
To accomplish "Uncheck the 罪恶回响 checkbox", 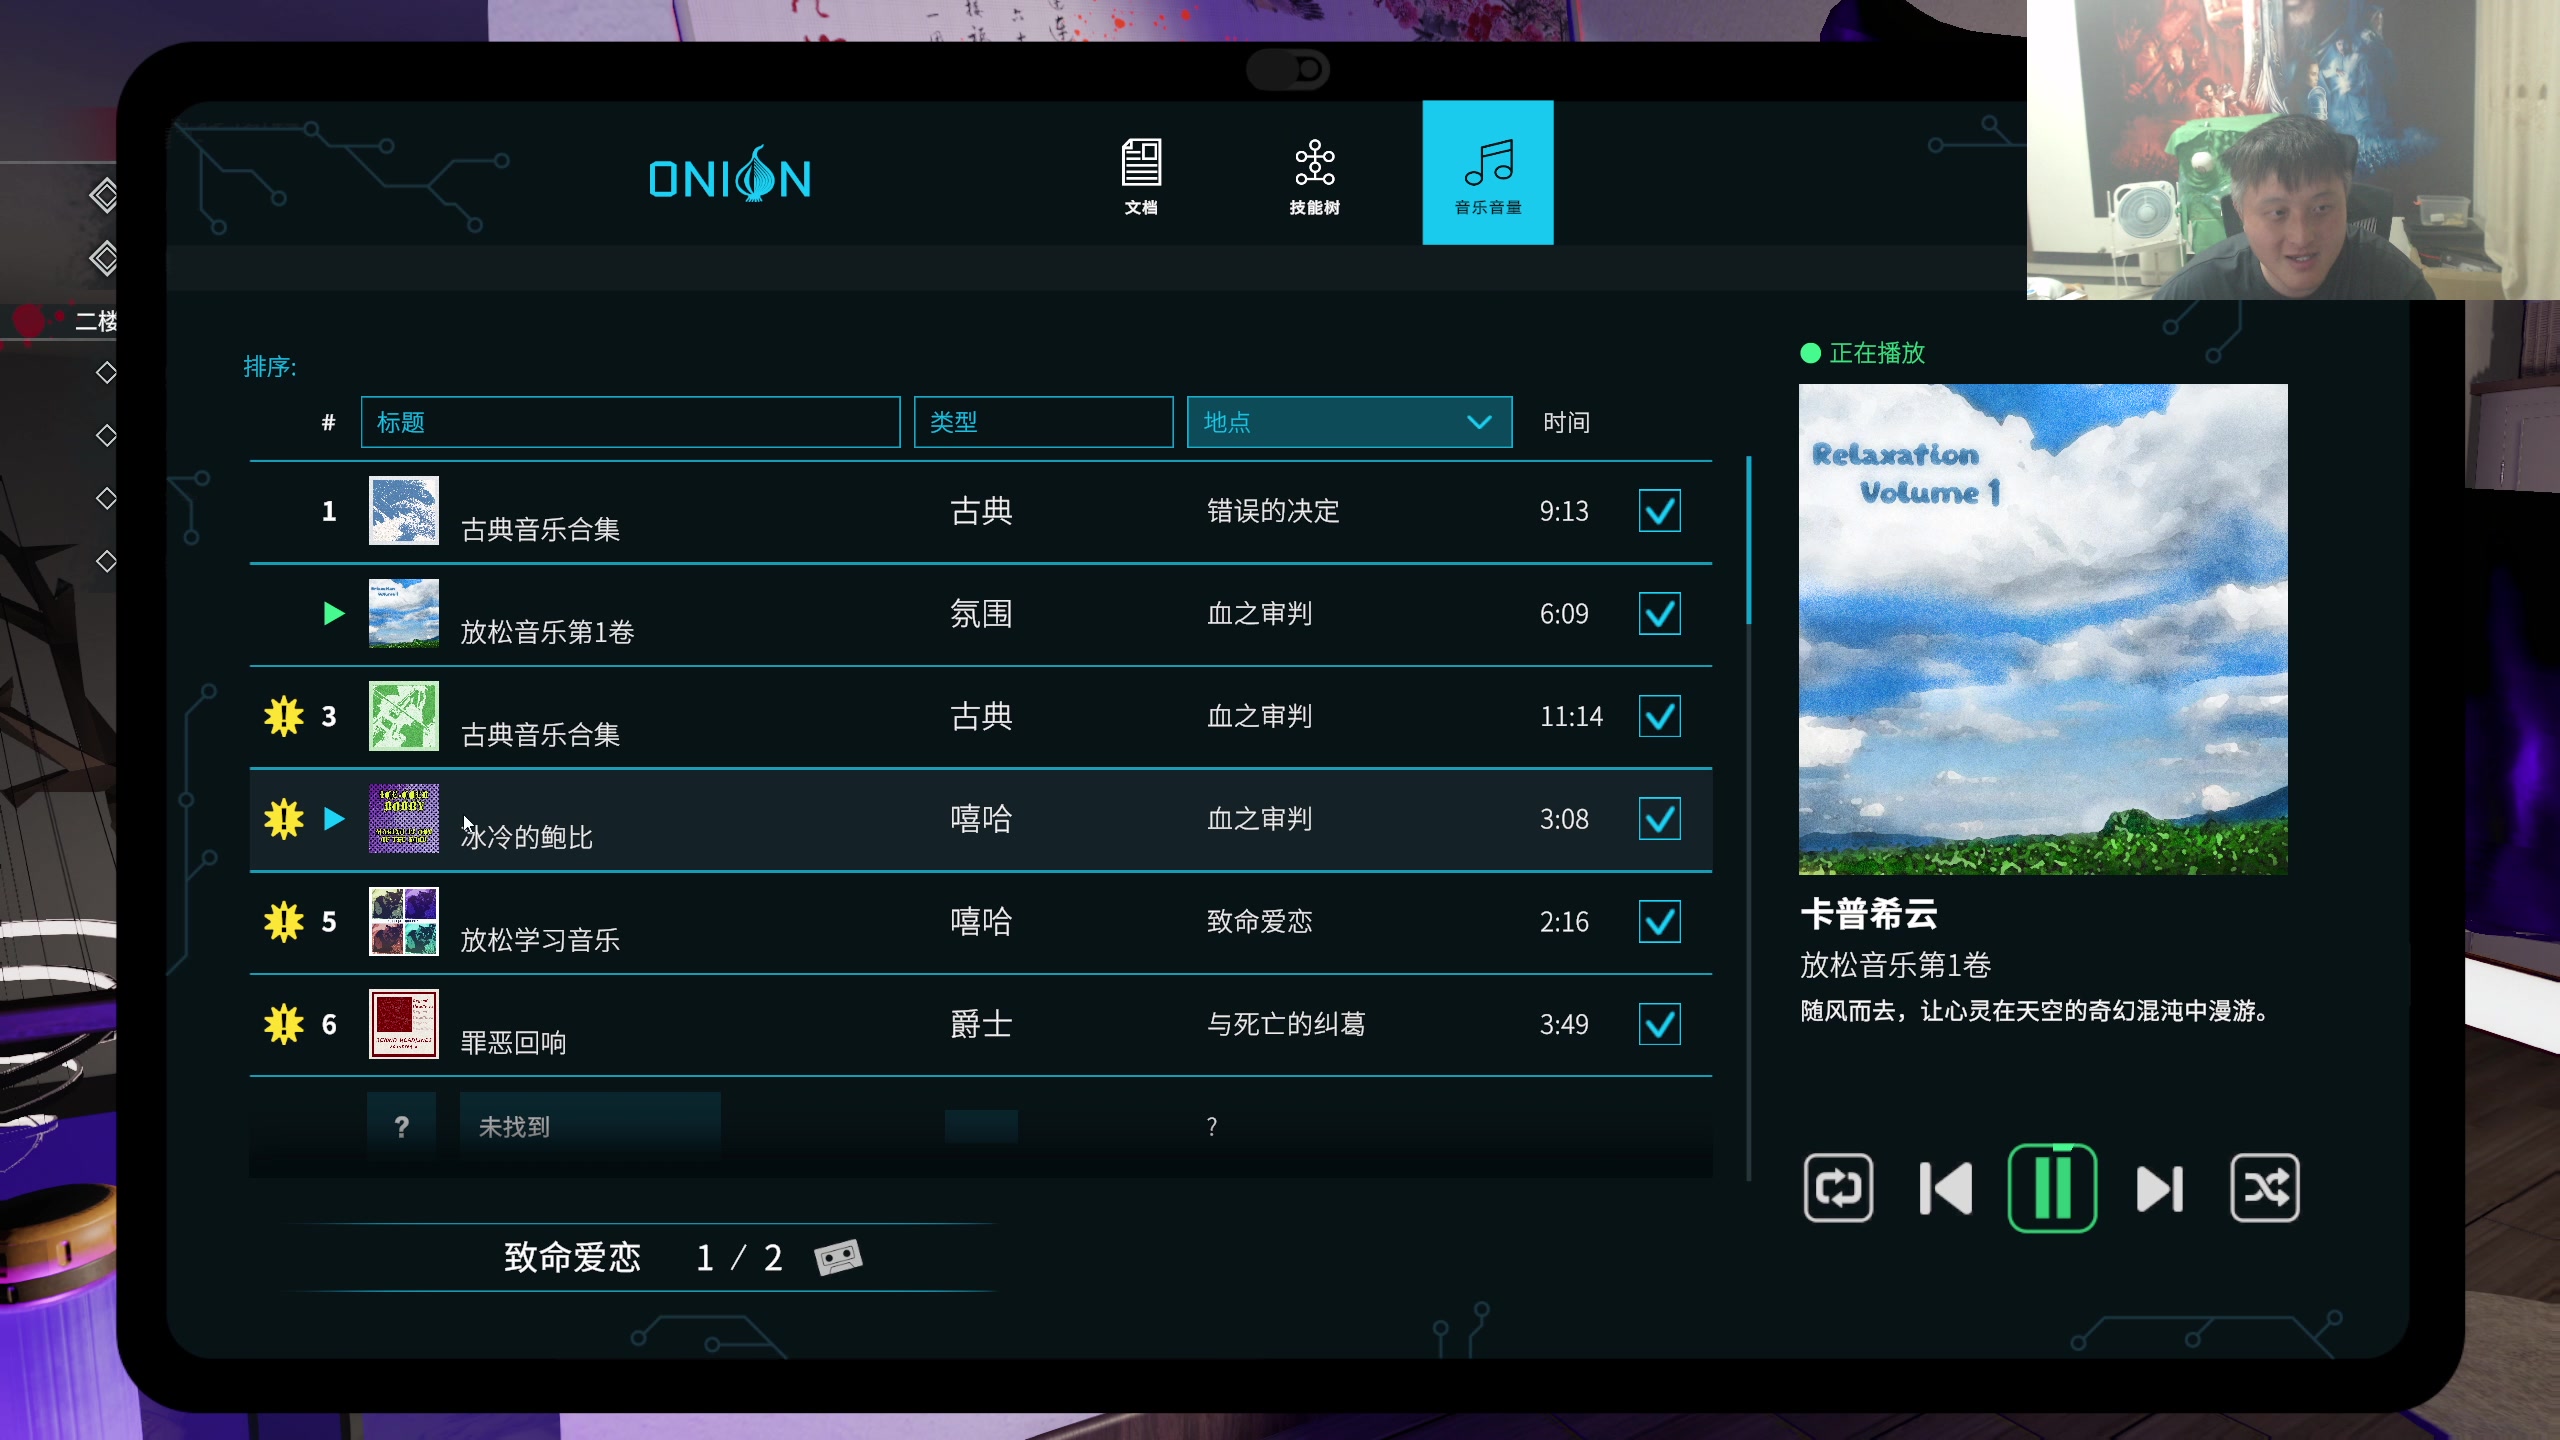I will pyautogui.click(x=1660, y=1024).
